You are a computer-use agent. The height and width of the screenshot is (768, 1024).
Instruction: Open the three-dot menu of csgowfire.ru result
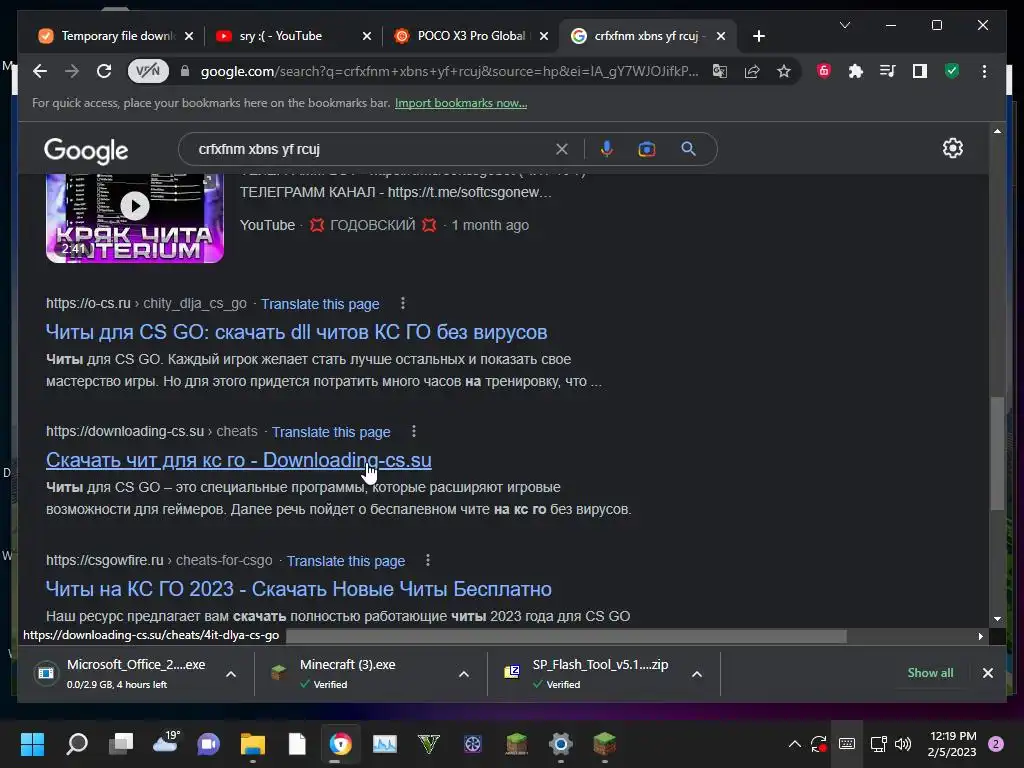[428, 560]
